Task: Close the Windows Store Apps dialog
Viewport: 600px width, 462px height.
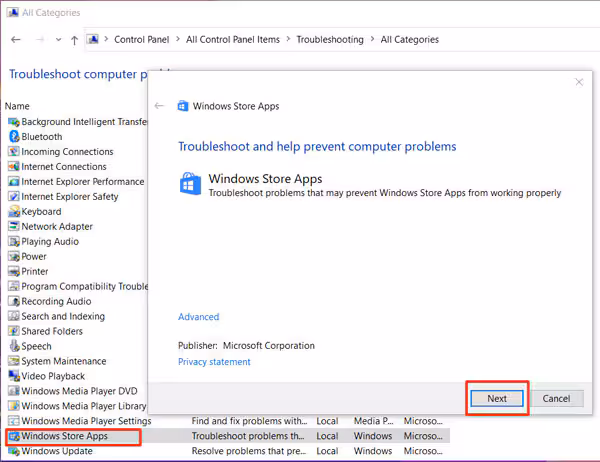Action: point(579,82)
